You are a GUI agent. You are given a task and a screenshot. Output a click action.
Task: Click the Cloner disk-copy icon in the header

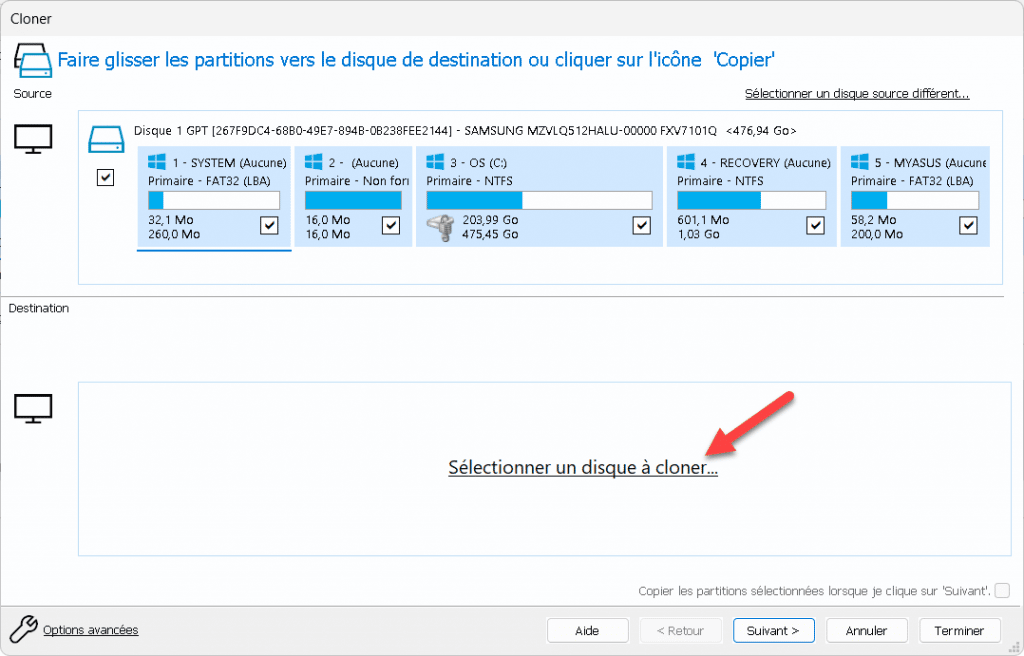tap(32, 59)
